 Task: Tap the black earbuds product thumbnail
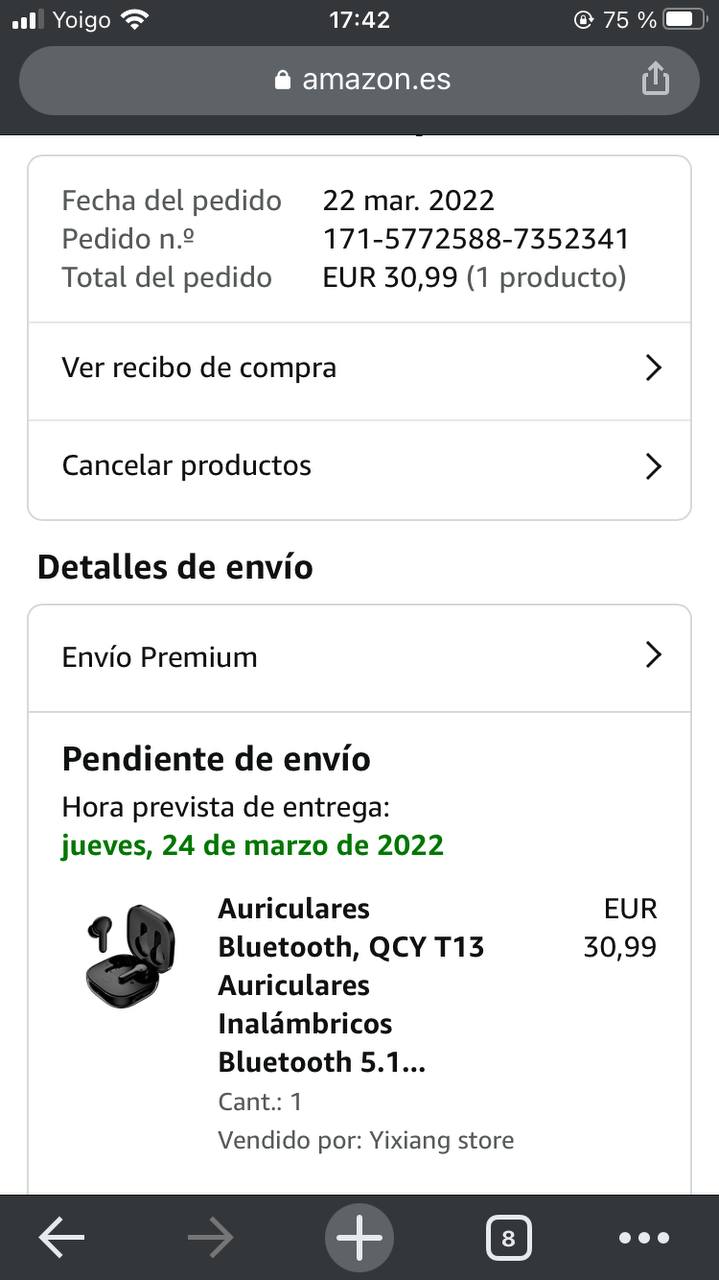[129, 955]
